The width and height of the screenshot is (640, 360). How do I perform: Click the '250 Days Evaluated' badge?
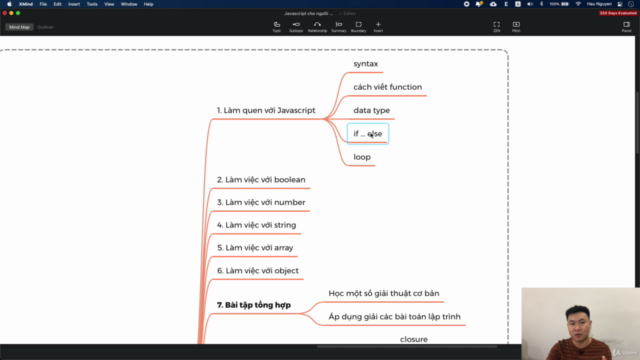point(618,13)
